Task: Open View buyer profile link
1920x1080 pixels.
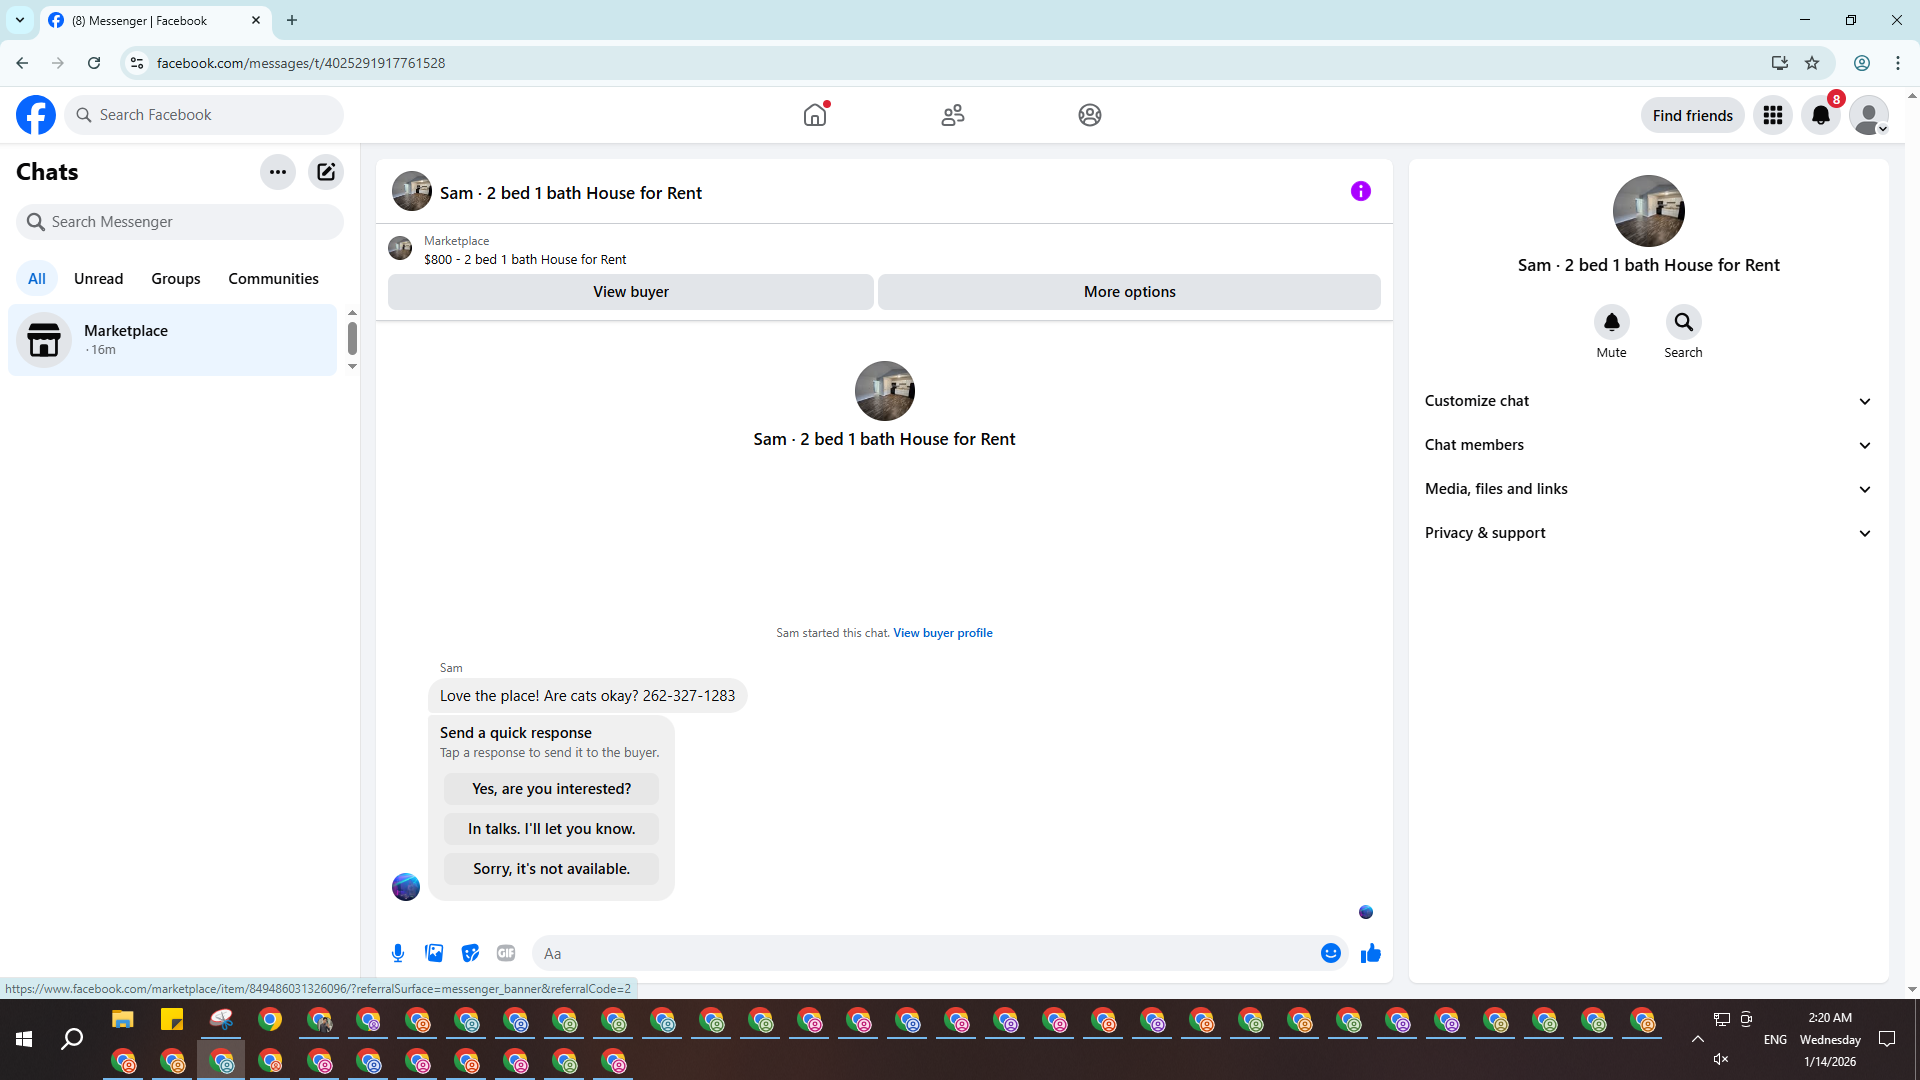Action: [x=942, y=633]
